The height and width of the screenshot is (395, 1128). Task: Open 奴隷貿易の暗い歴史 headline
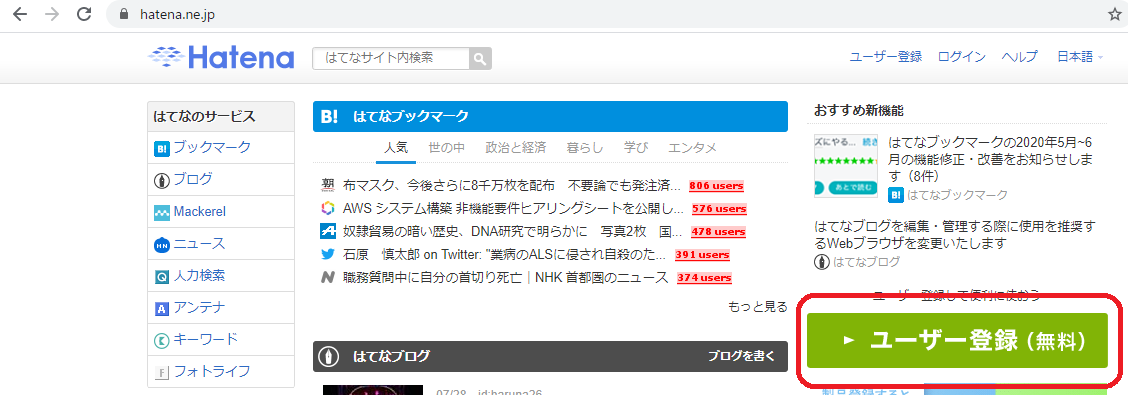coord(513,232)
